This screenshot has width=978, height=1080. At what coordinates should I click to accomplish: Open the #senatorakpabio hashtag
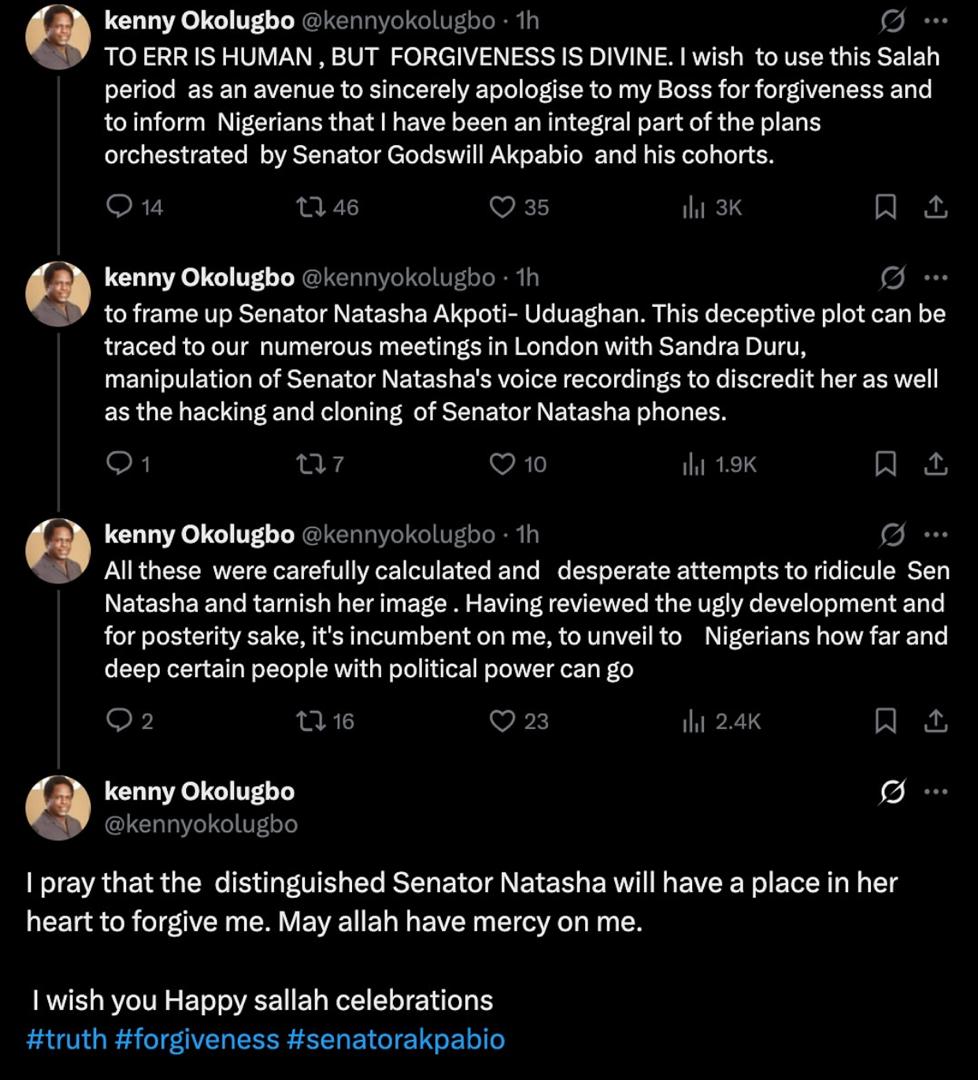pyautogui.click(x=396, y=1039)
